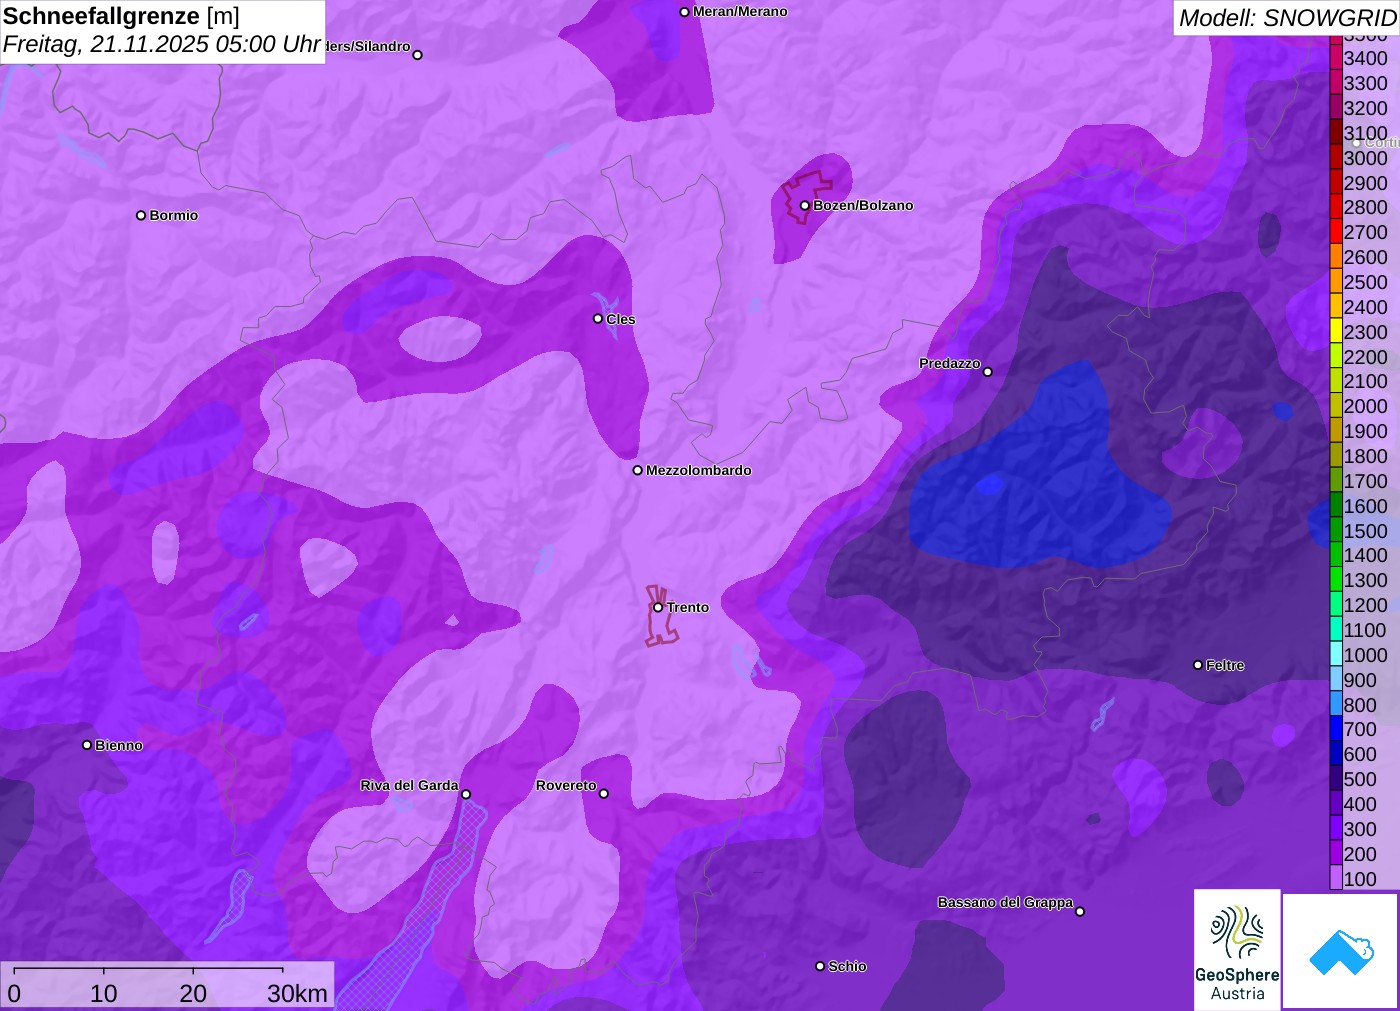
Task: Click the Bormio city marker dot
Action: (141, 215)
